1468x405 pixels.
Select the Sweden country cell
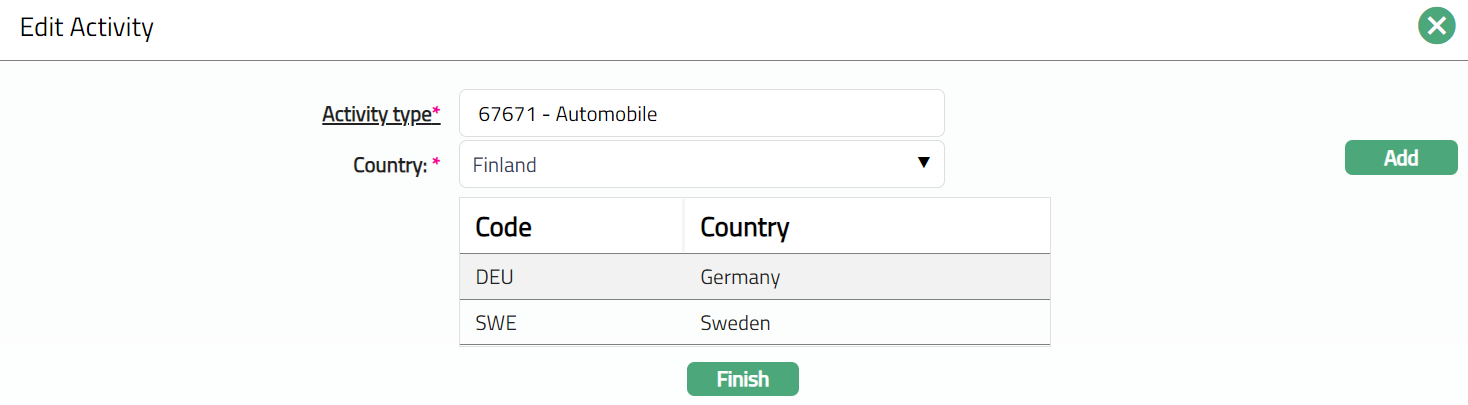click(735, 323)
